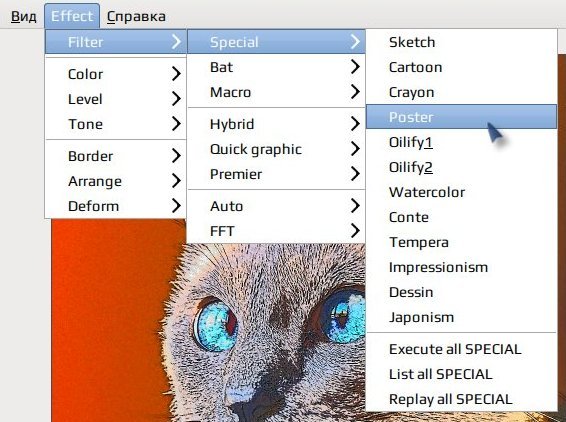
Task: Open the Справка menu
Action: click(136, 16)
